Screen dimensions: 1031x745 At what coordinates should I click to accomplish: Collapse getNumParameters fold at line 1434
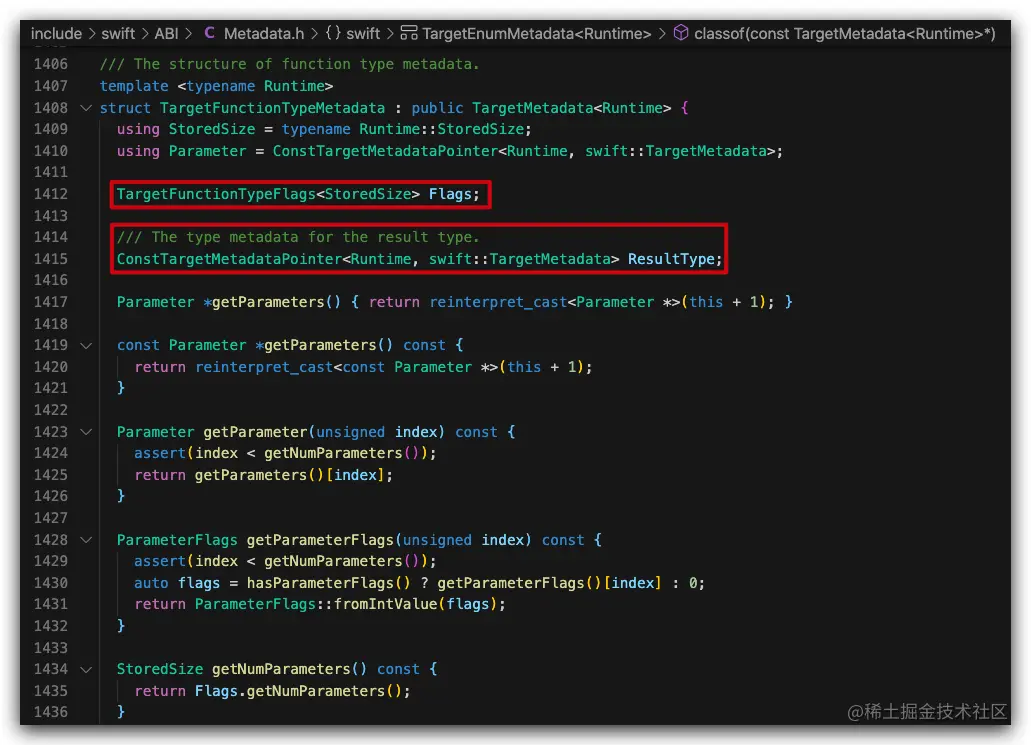coord(85,669)
